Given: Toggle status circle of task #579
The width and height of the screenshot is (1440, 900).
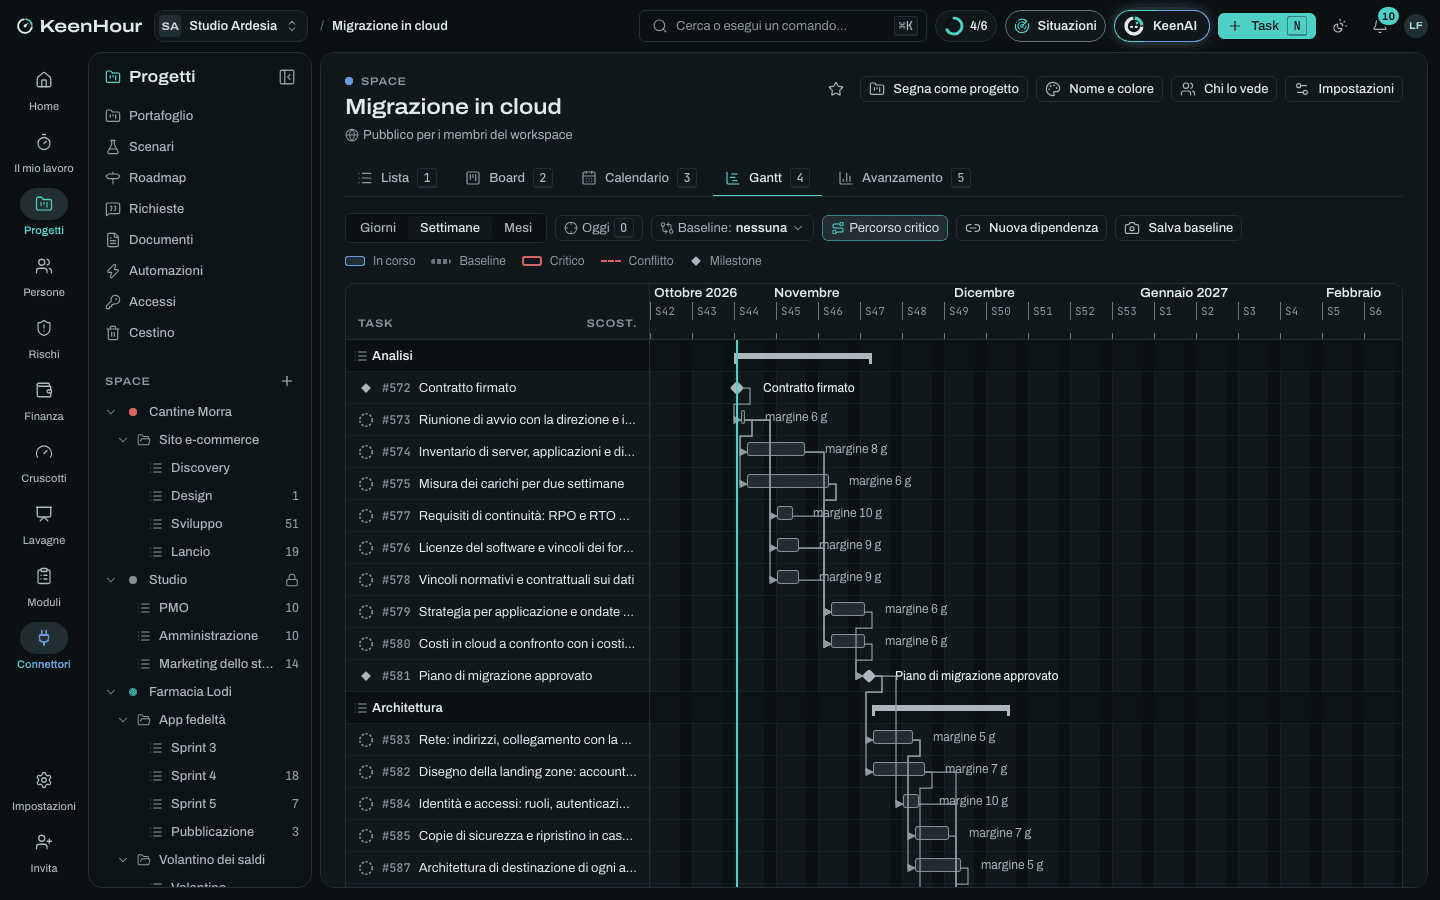Looking at the screenshot, I should click(366, 612).
